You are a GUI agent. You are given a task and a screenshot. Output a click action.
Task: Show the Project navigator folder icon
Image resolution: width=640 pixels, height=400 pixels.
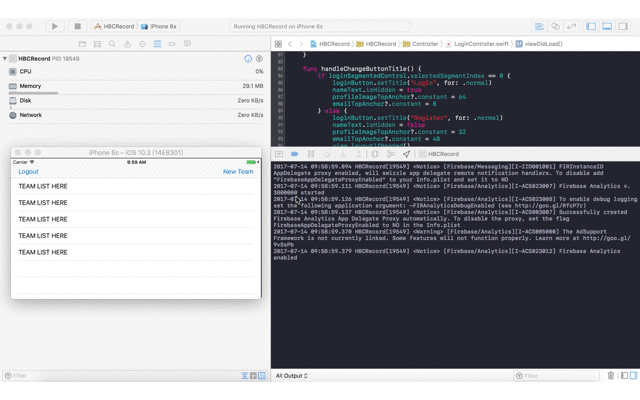tap(82, 44)
